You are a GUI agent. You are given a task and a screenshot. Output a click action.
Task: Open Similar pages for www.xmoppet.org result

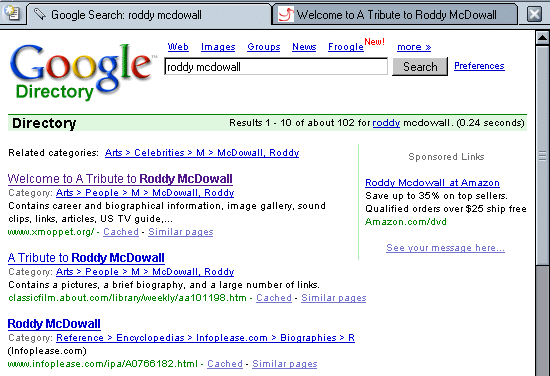click(x=181, y=231)
